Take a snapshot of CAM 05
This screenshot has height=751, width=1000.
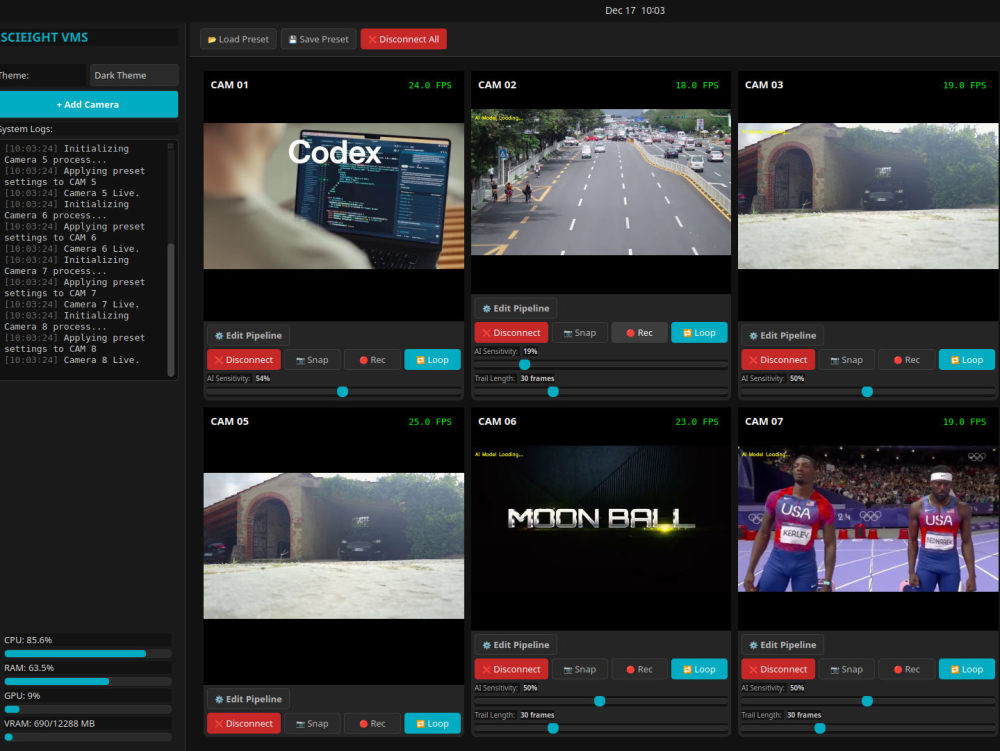[312, 724]
